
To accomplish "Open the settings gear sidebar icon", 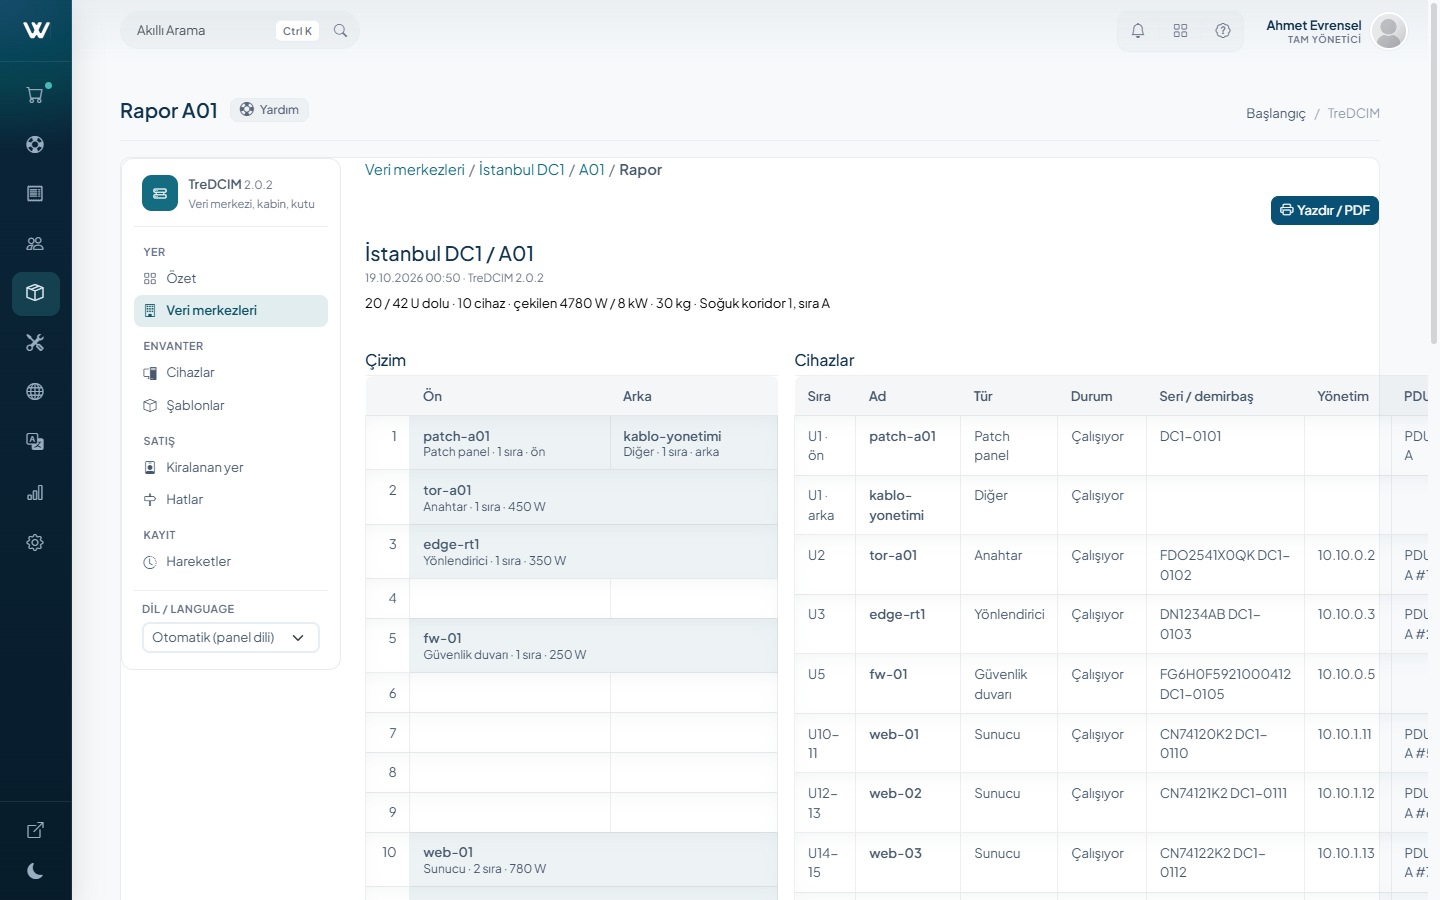I will coord(35,542).
